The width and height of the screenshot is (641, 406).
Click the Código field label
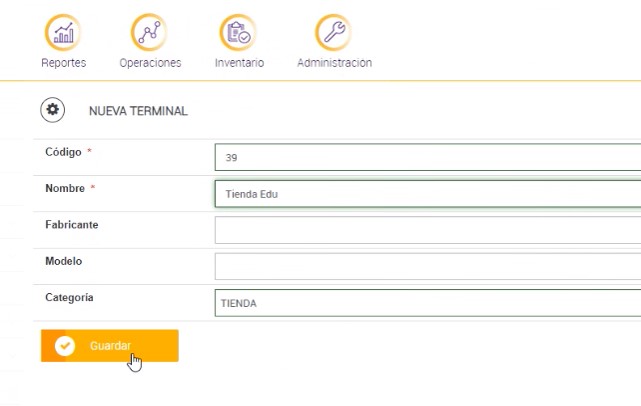tap(63, 152)
